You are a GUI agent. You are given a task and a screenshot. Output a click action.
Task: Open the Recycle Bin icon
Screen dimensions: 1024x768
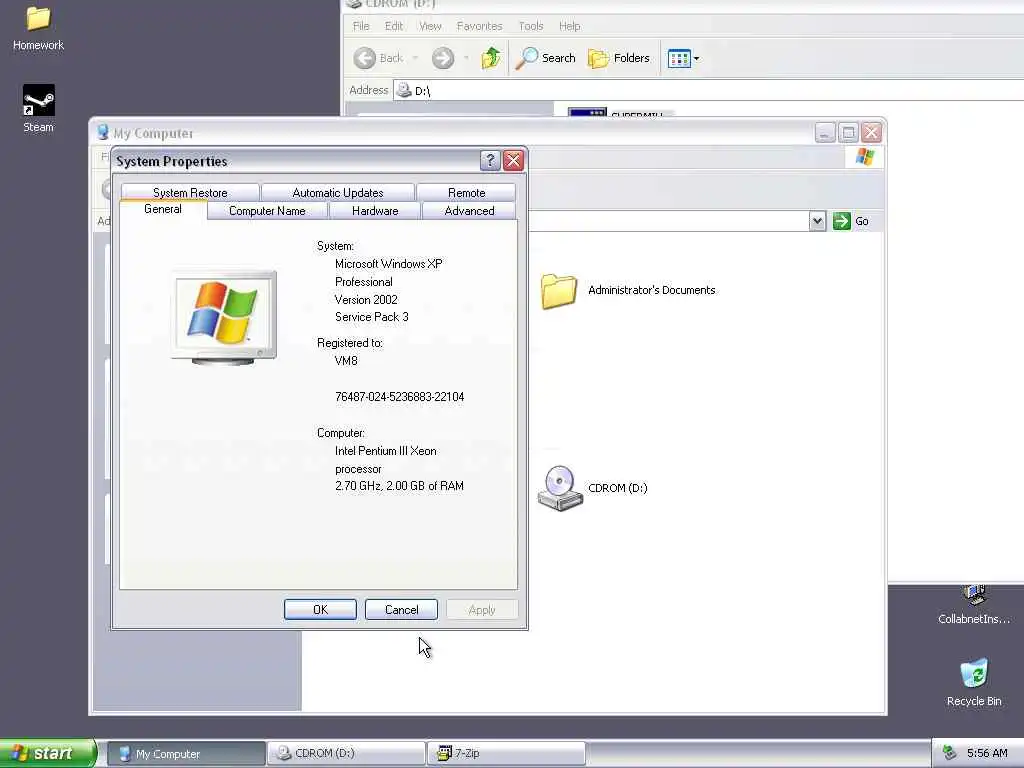(x=974, y=682)
